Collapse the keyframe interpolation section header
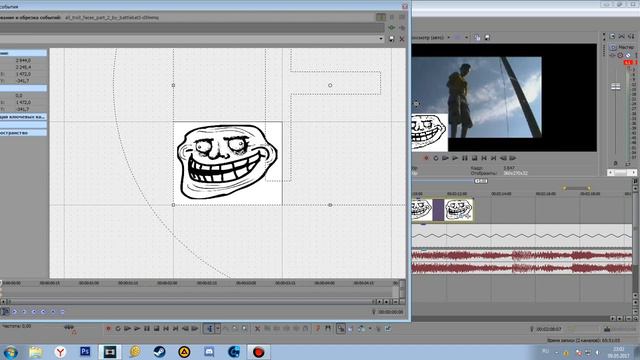640x360 pixels. [23, 117]
